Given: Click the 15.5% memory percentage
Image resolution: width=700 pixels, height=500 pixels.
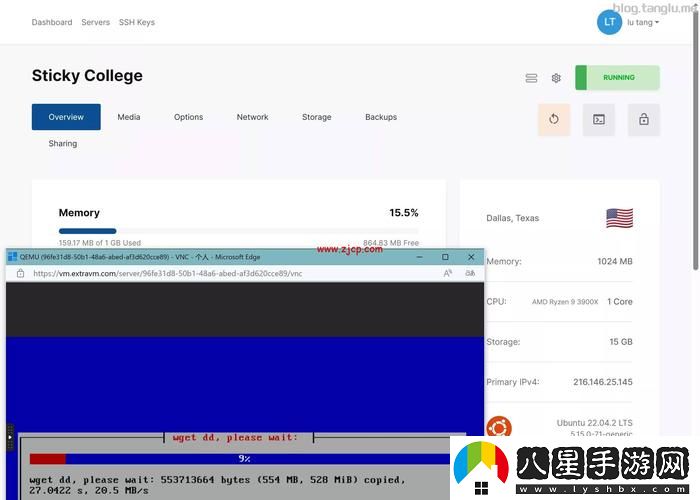Looking at the screenshot, I should click(404, 212).
